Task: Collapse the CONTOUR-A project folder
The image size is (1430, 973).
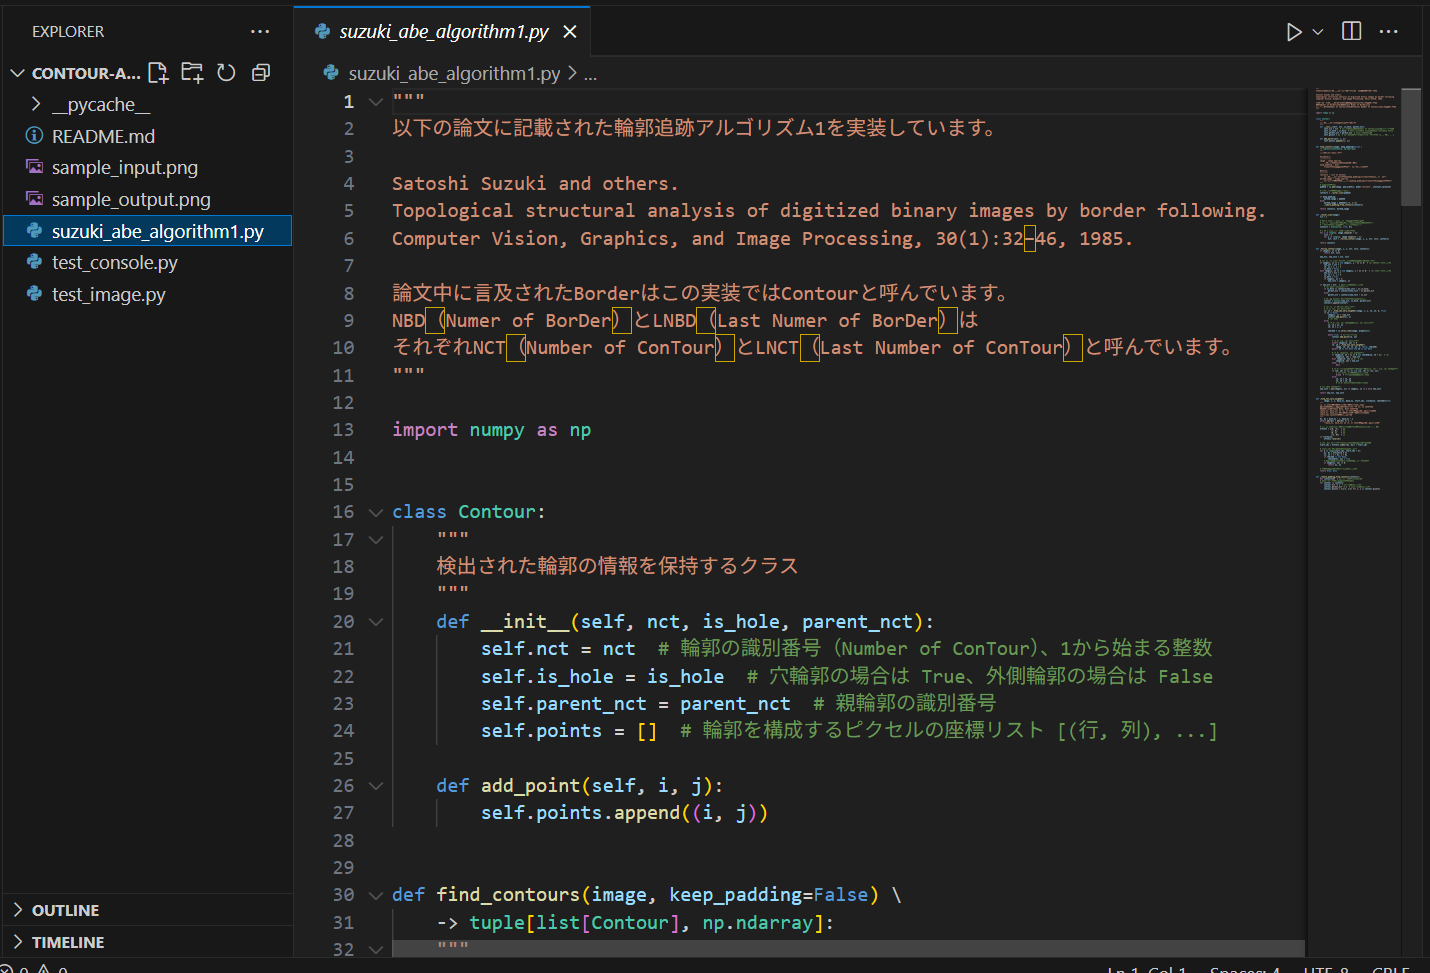Action: tap(17, 72)
